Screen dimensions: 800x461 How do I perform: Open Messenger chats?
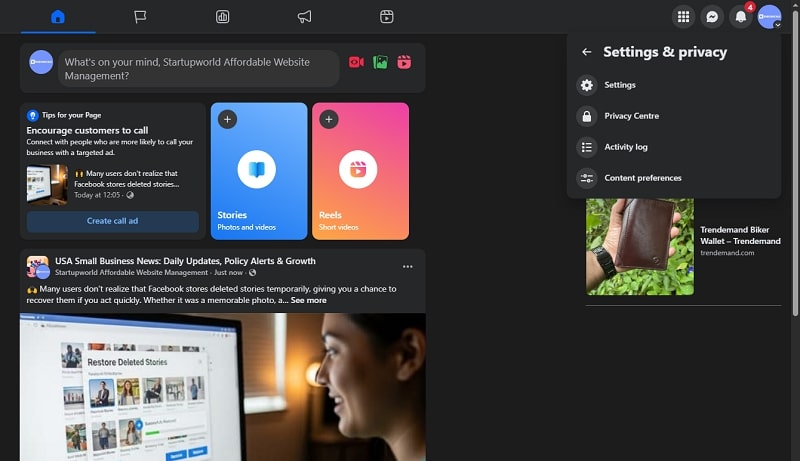(712, 16)
